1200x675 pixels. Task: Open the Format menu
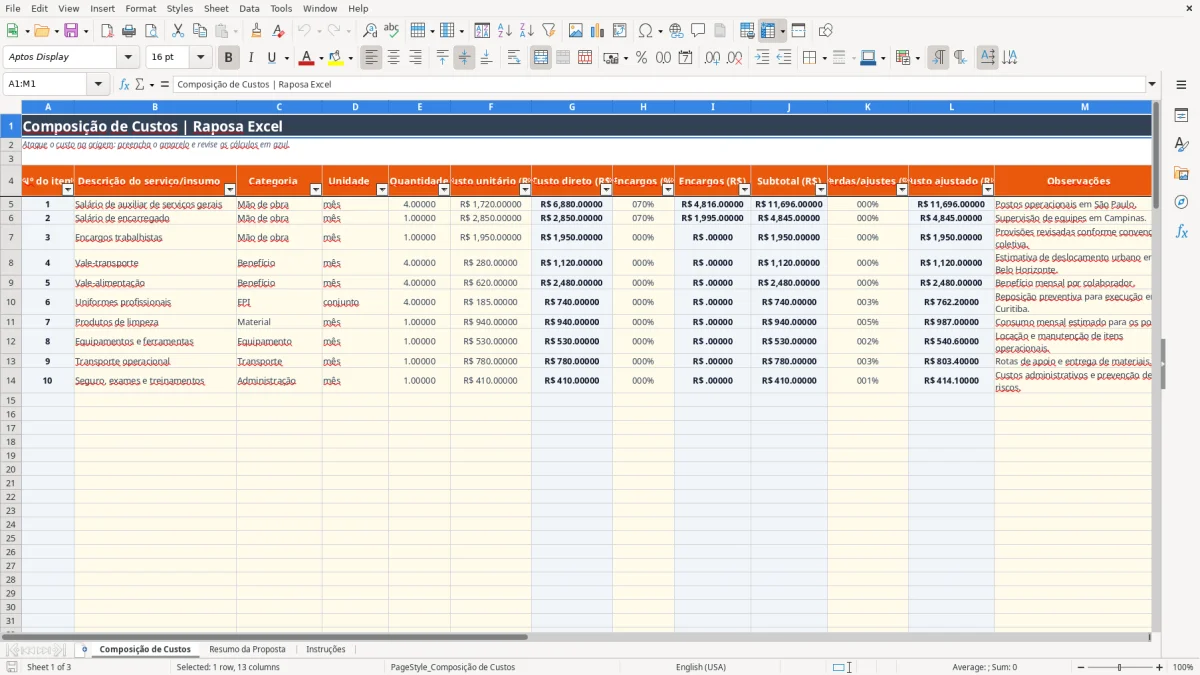141,8
